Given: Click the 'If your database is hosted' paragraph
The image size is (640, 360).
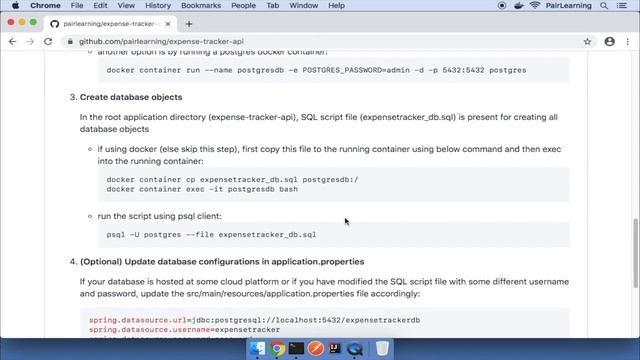Looking at the screenshot, I should tap(324, 288).
